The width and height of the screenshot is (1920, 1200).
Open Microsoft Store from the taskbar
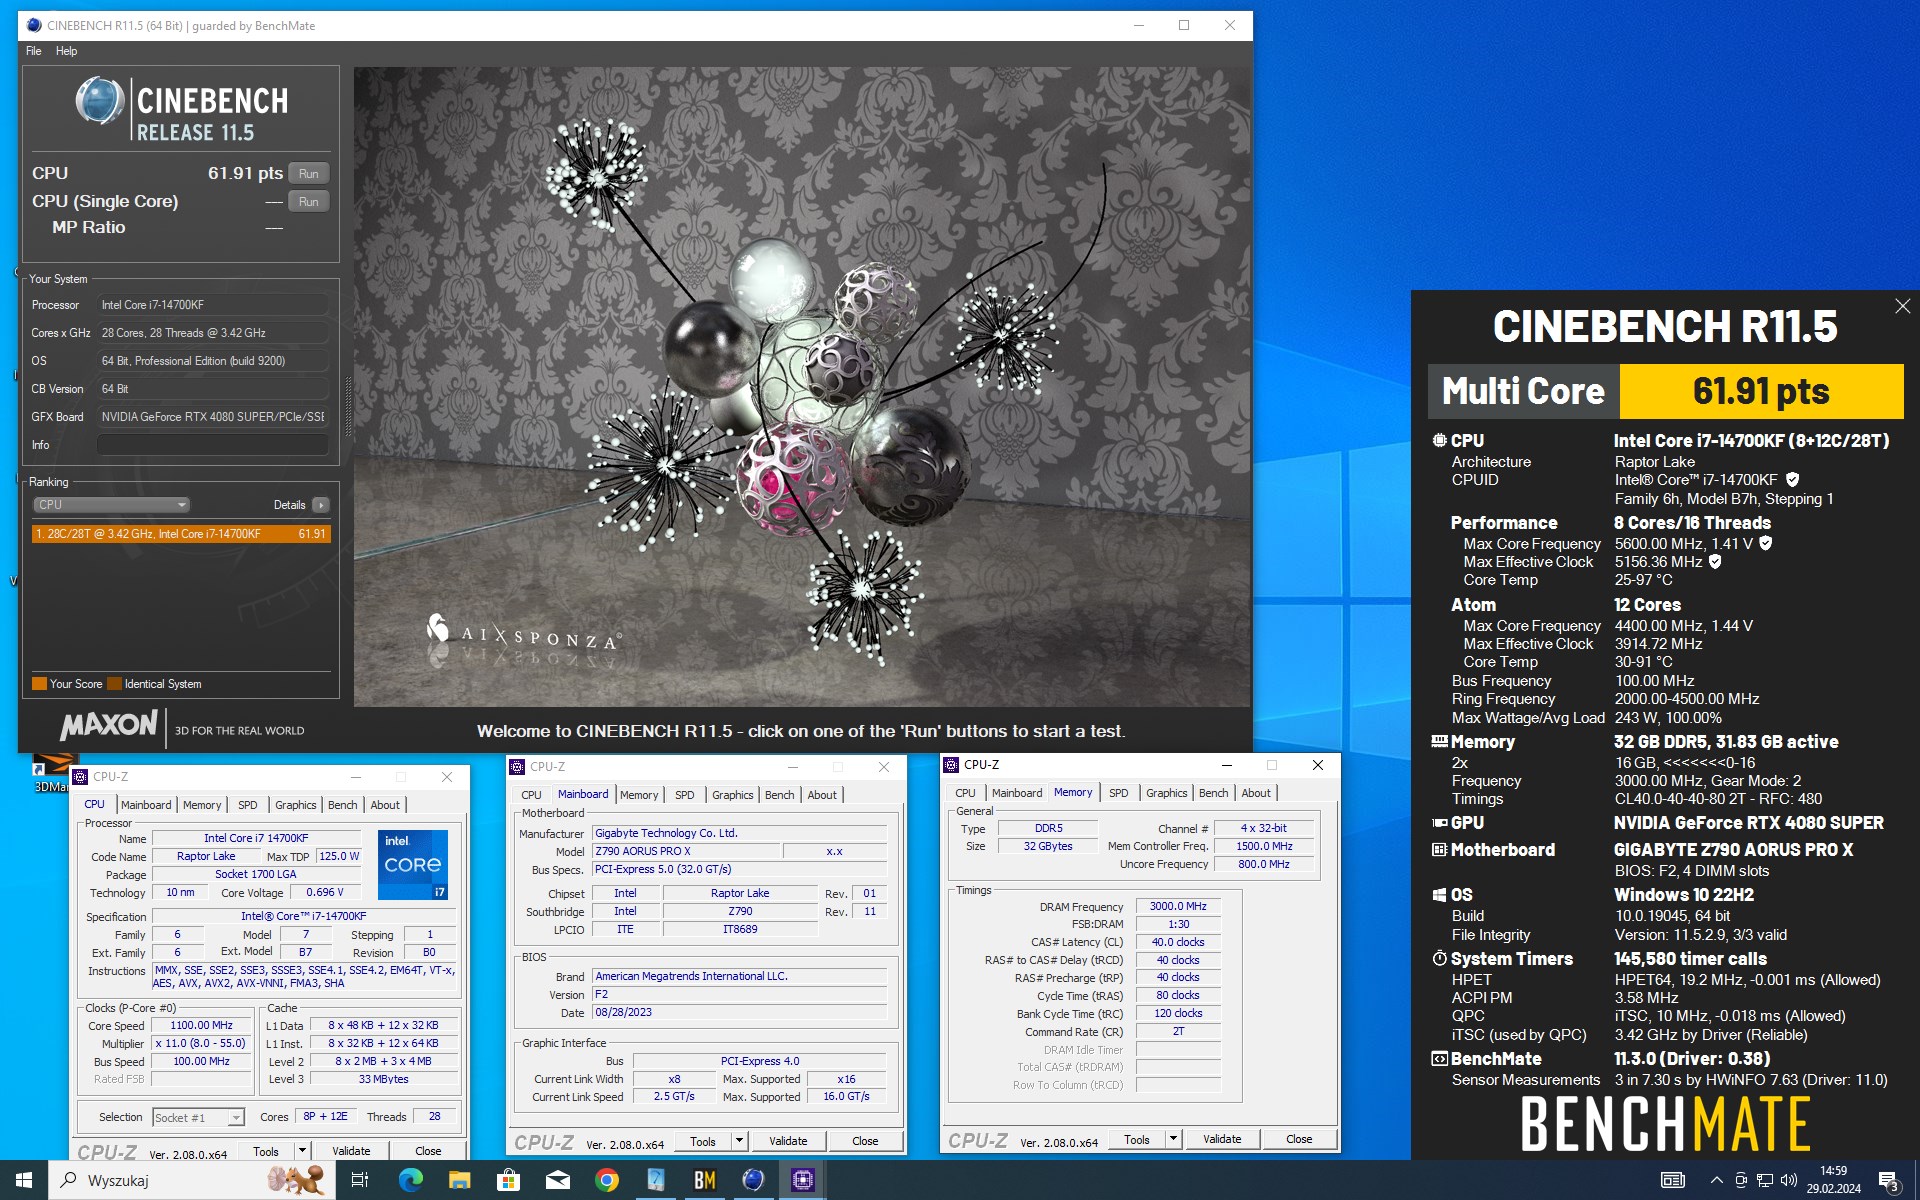[x=508, y=1180]
